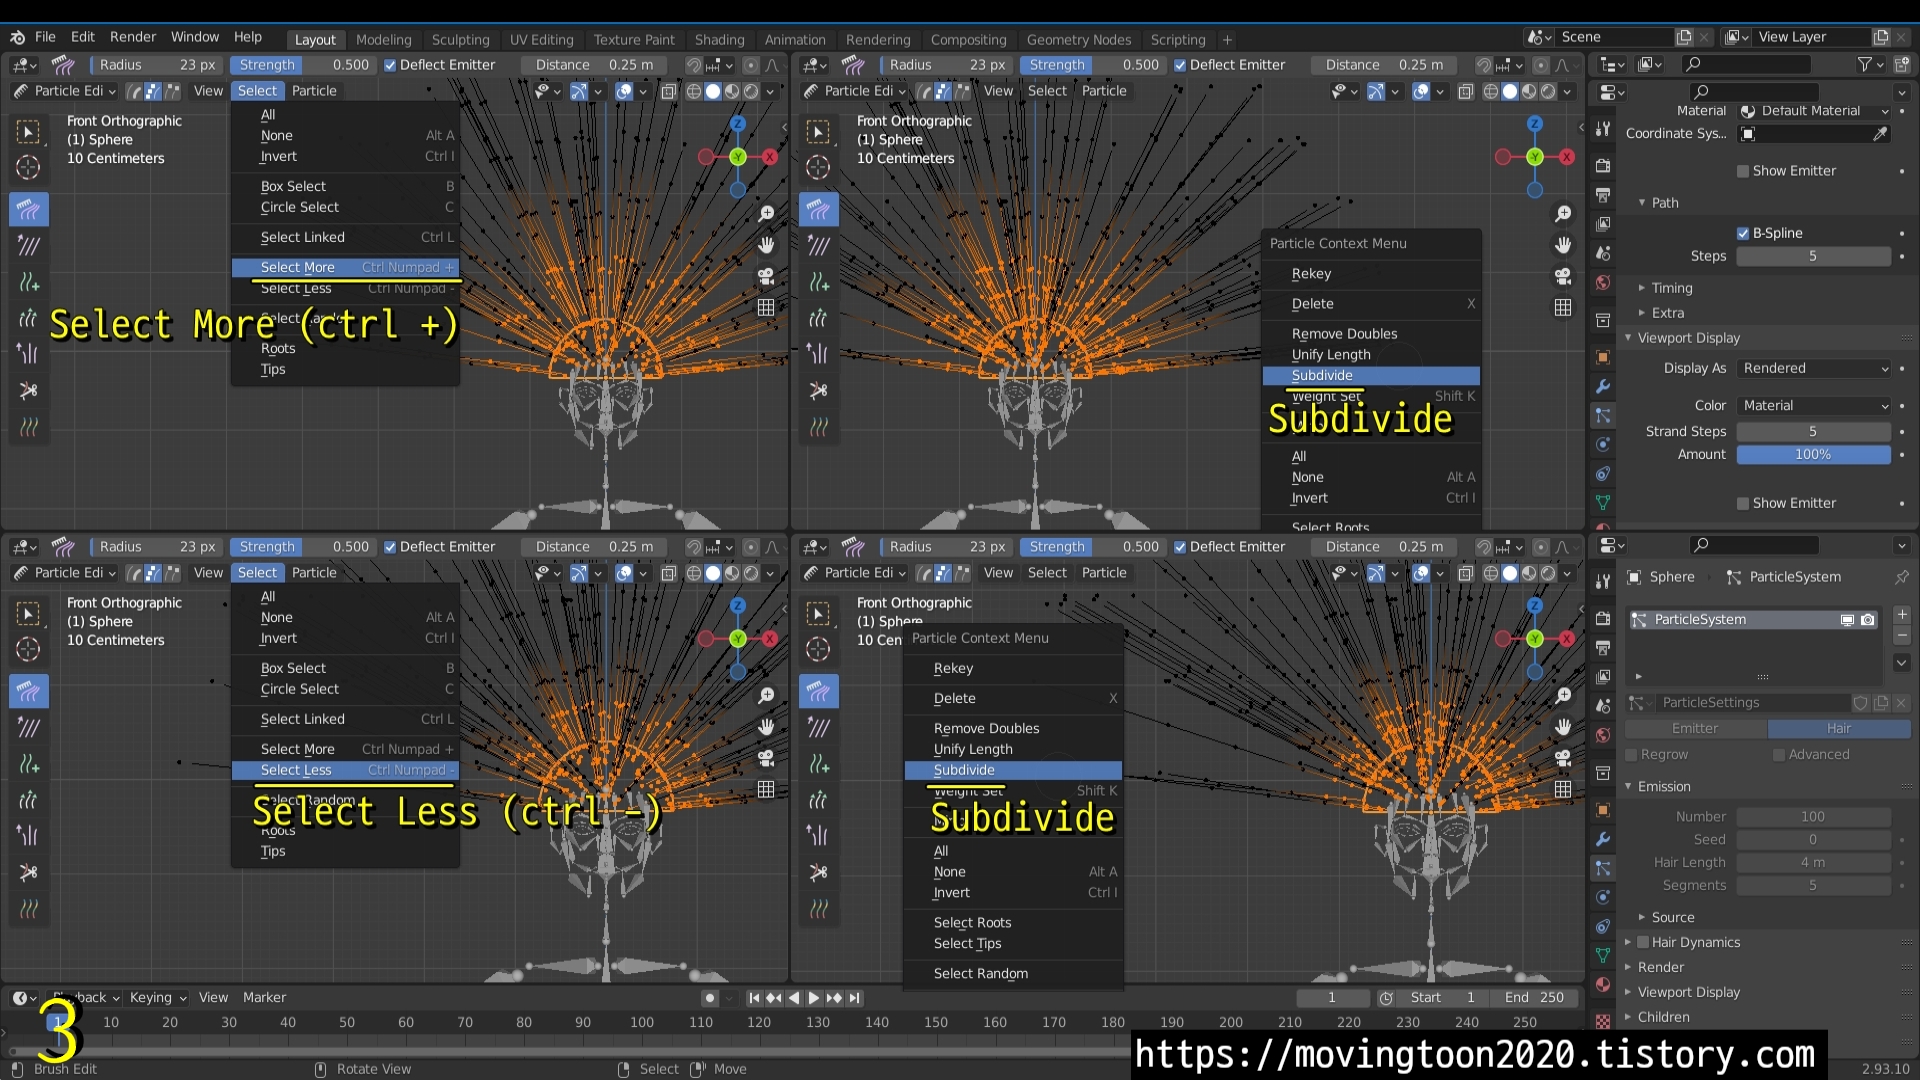Click the Hair Length 4 m field

[x=1813, y=863]
